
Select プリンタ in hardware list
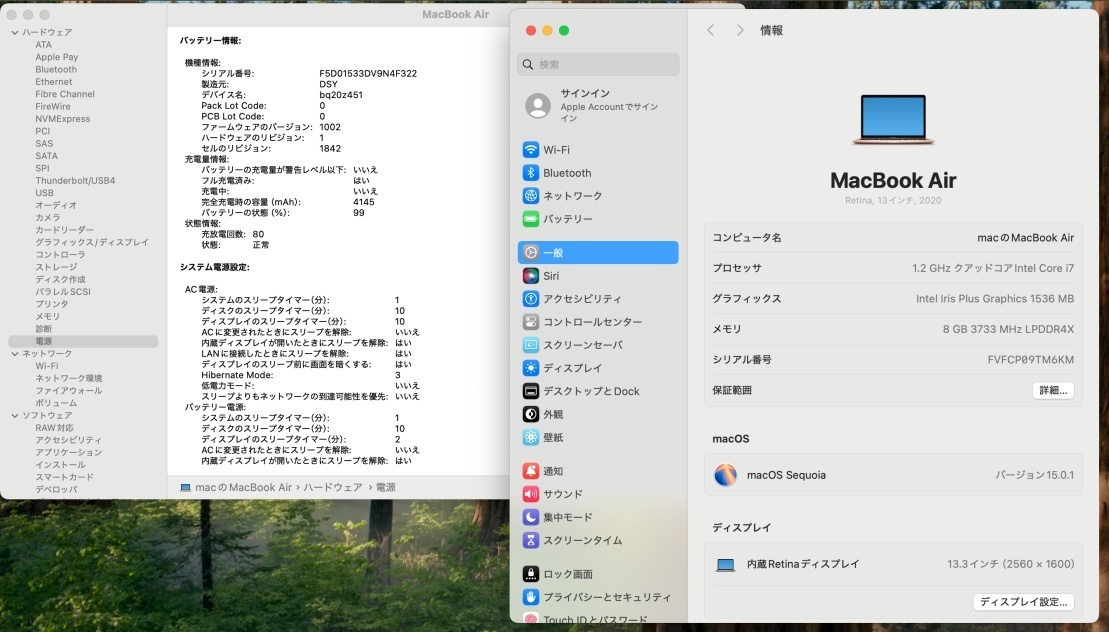coord(52,304)
